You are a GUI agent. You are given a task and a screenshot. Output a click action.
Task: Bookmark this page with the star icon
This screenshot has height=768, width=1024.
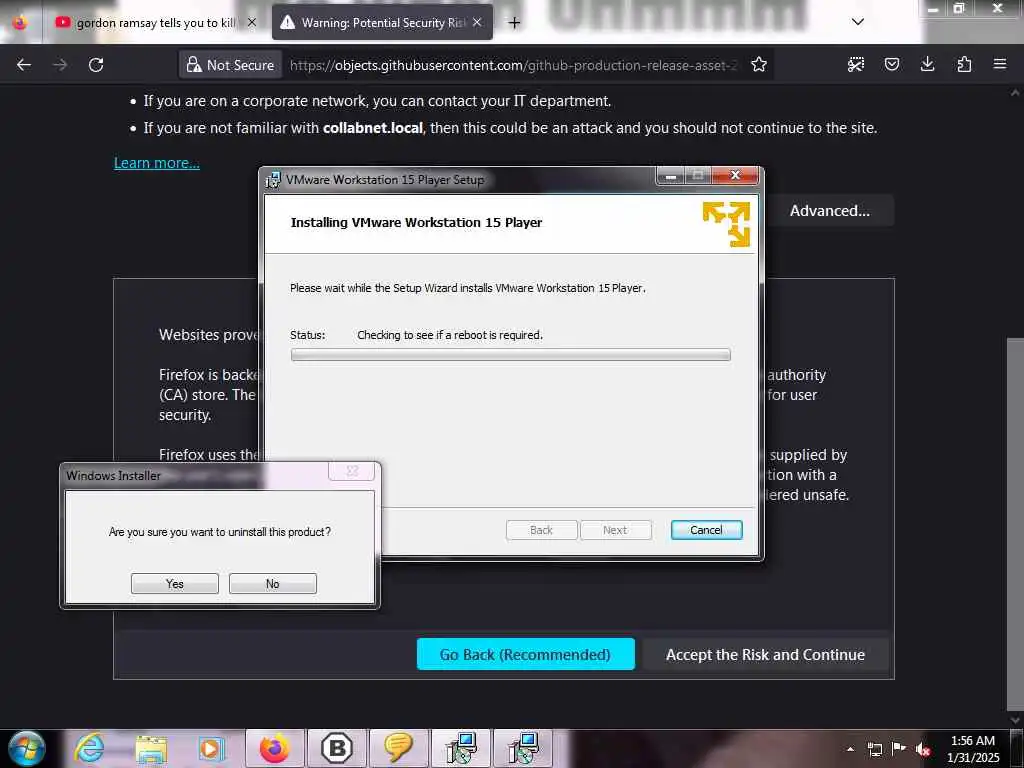[758, 65]
